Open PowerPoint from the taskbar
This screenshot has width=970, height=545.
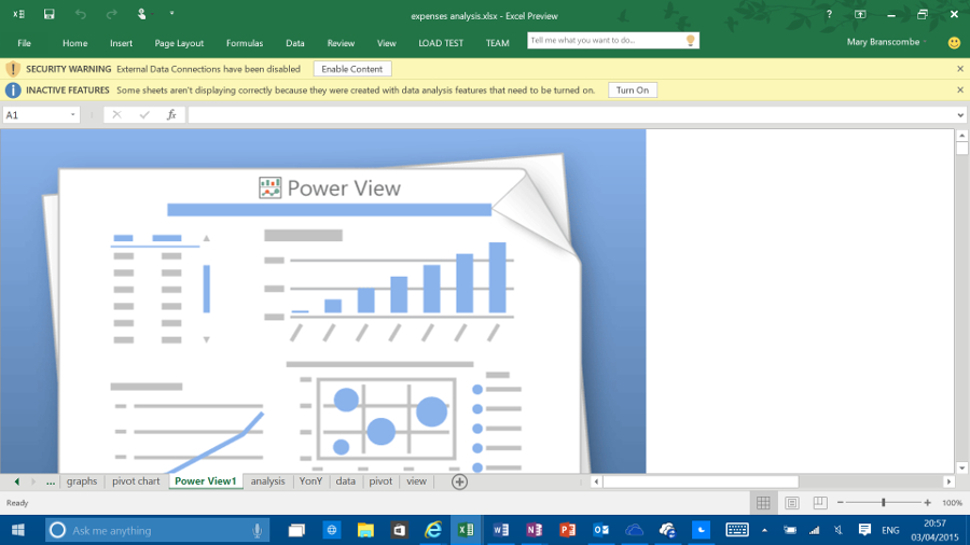coord(567,530)
